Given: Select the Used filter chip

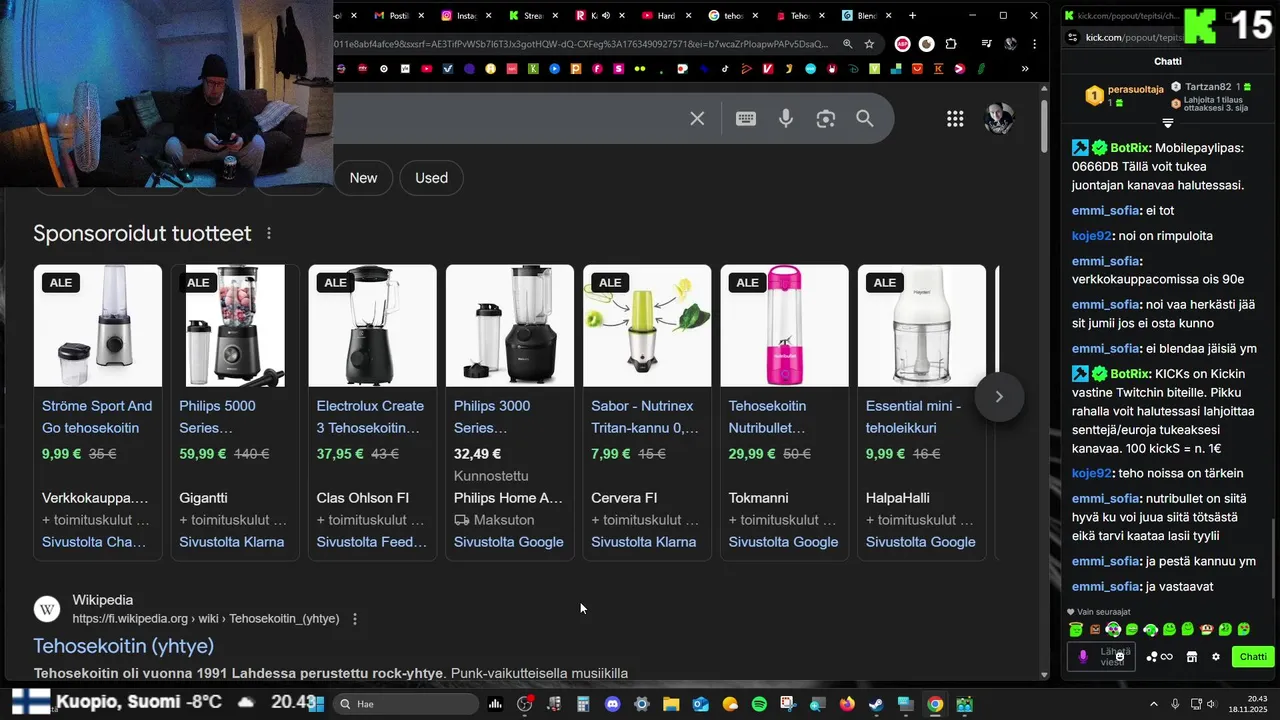Looking at the screenshot, I should tap(431, 178).
